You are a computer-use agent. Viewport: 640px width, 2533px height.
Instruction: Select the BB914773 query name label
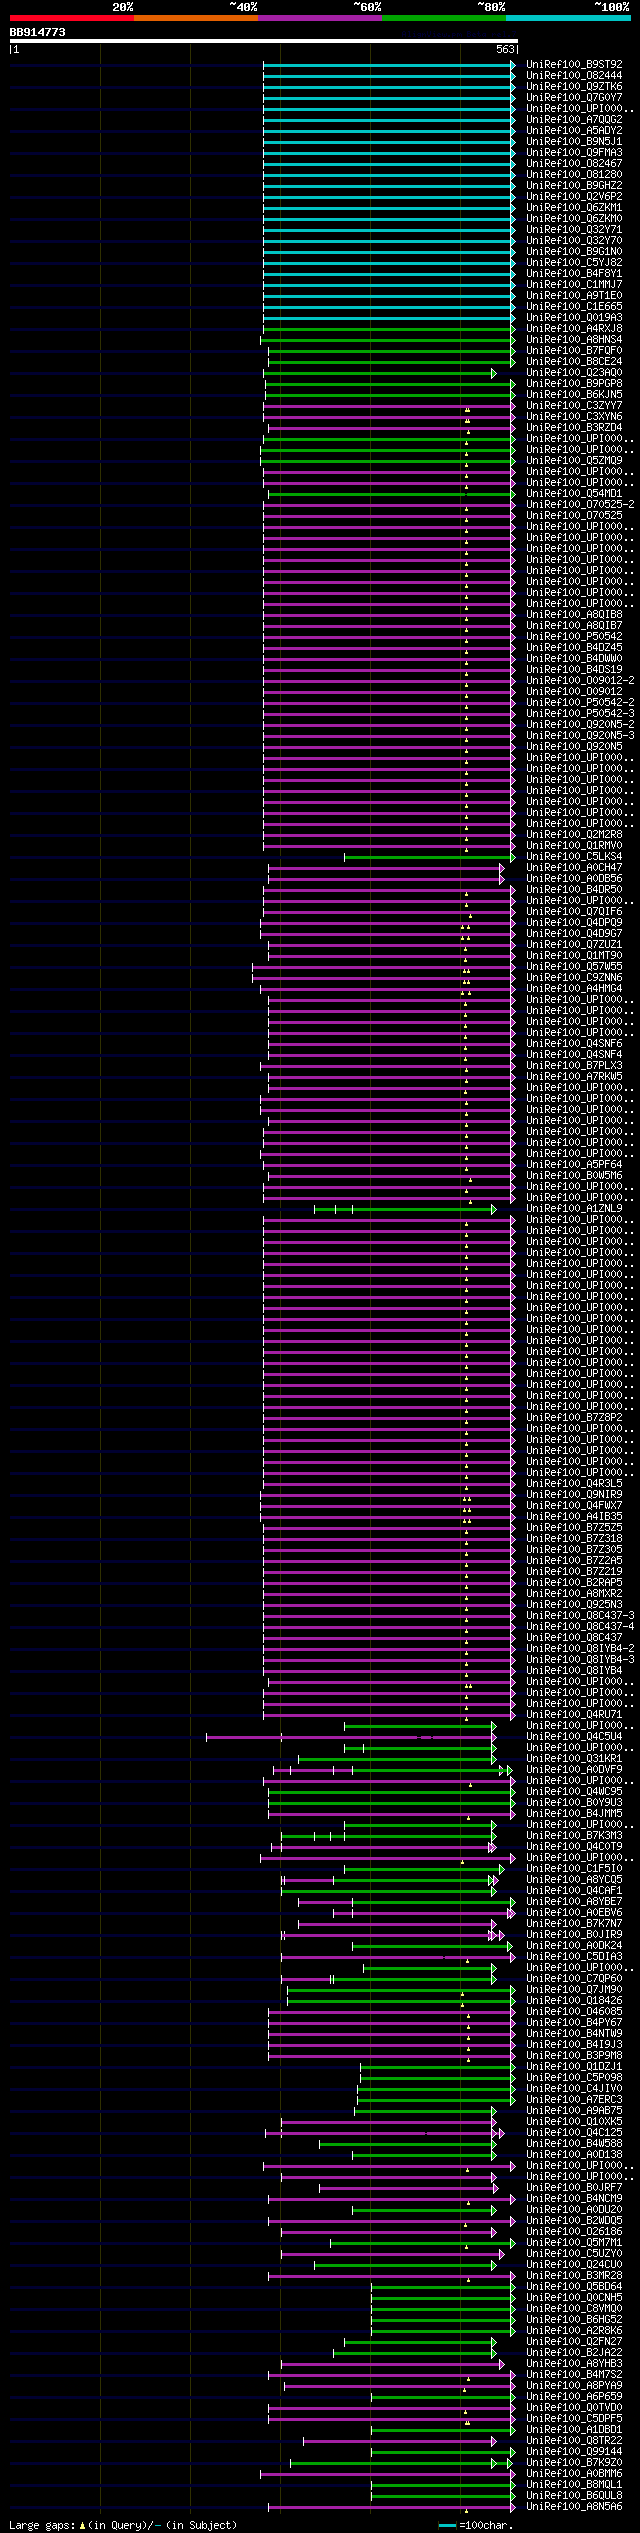(38, 32)
